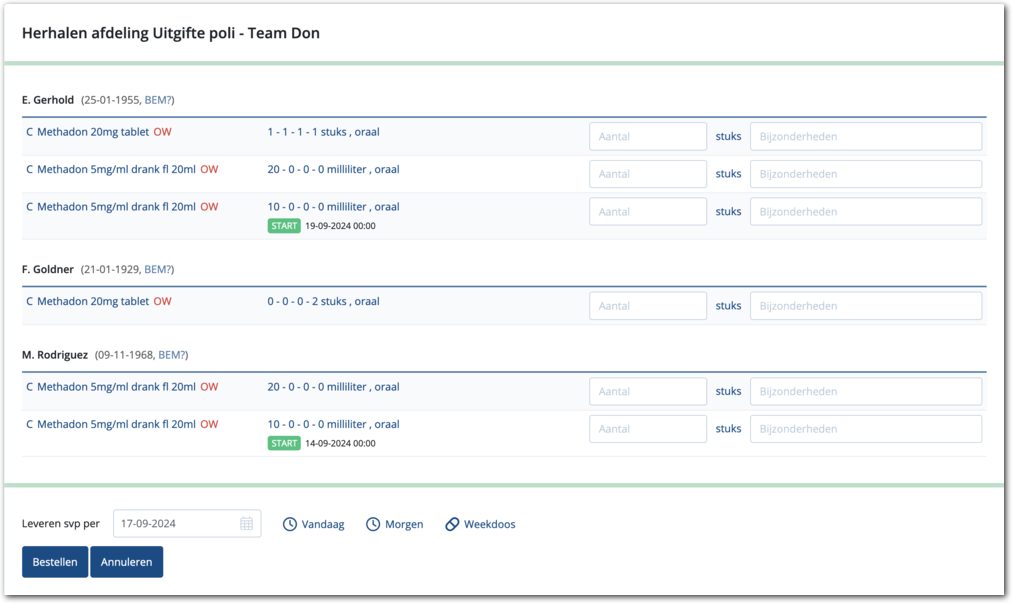This screenshot has height=603, width=1012.
Task: Open Methadon 20mg tablet entry under F. Goldner
Action: point(92,302)
